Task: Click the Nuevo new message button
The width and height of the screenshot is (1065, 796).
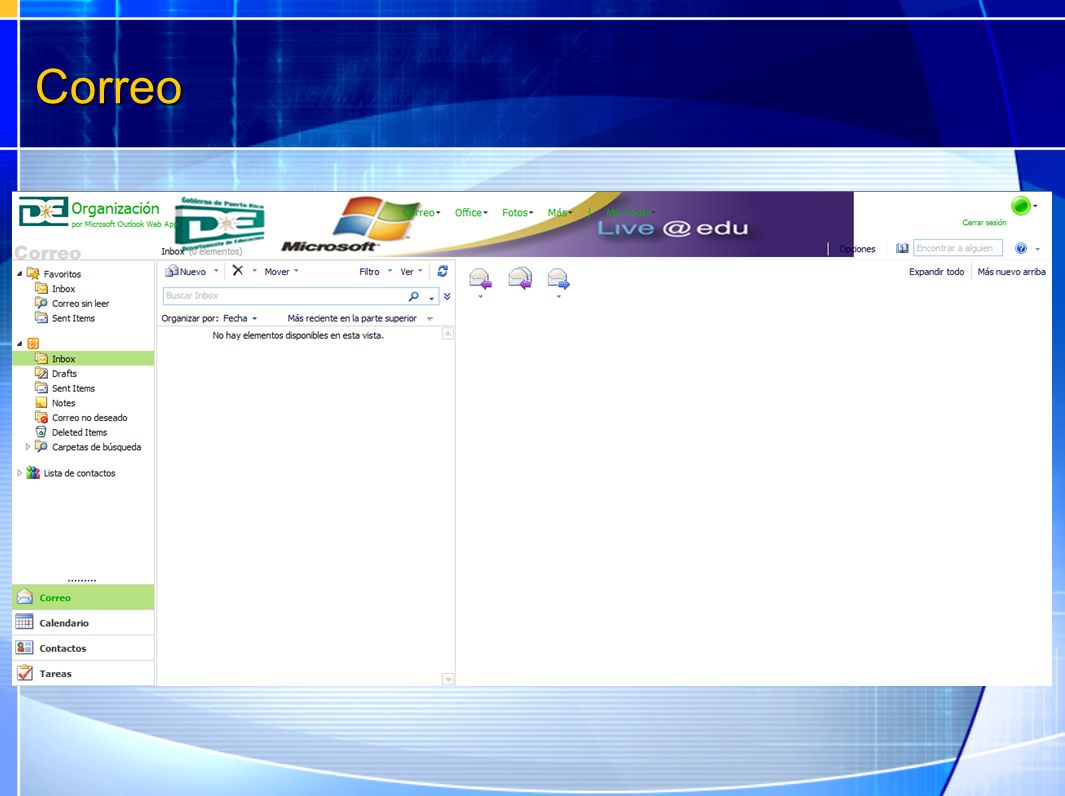Action: 185,272
